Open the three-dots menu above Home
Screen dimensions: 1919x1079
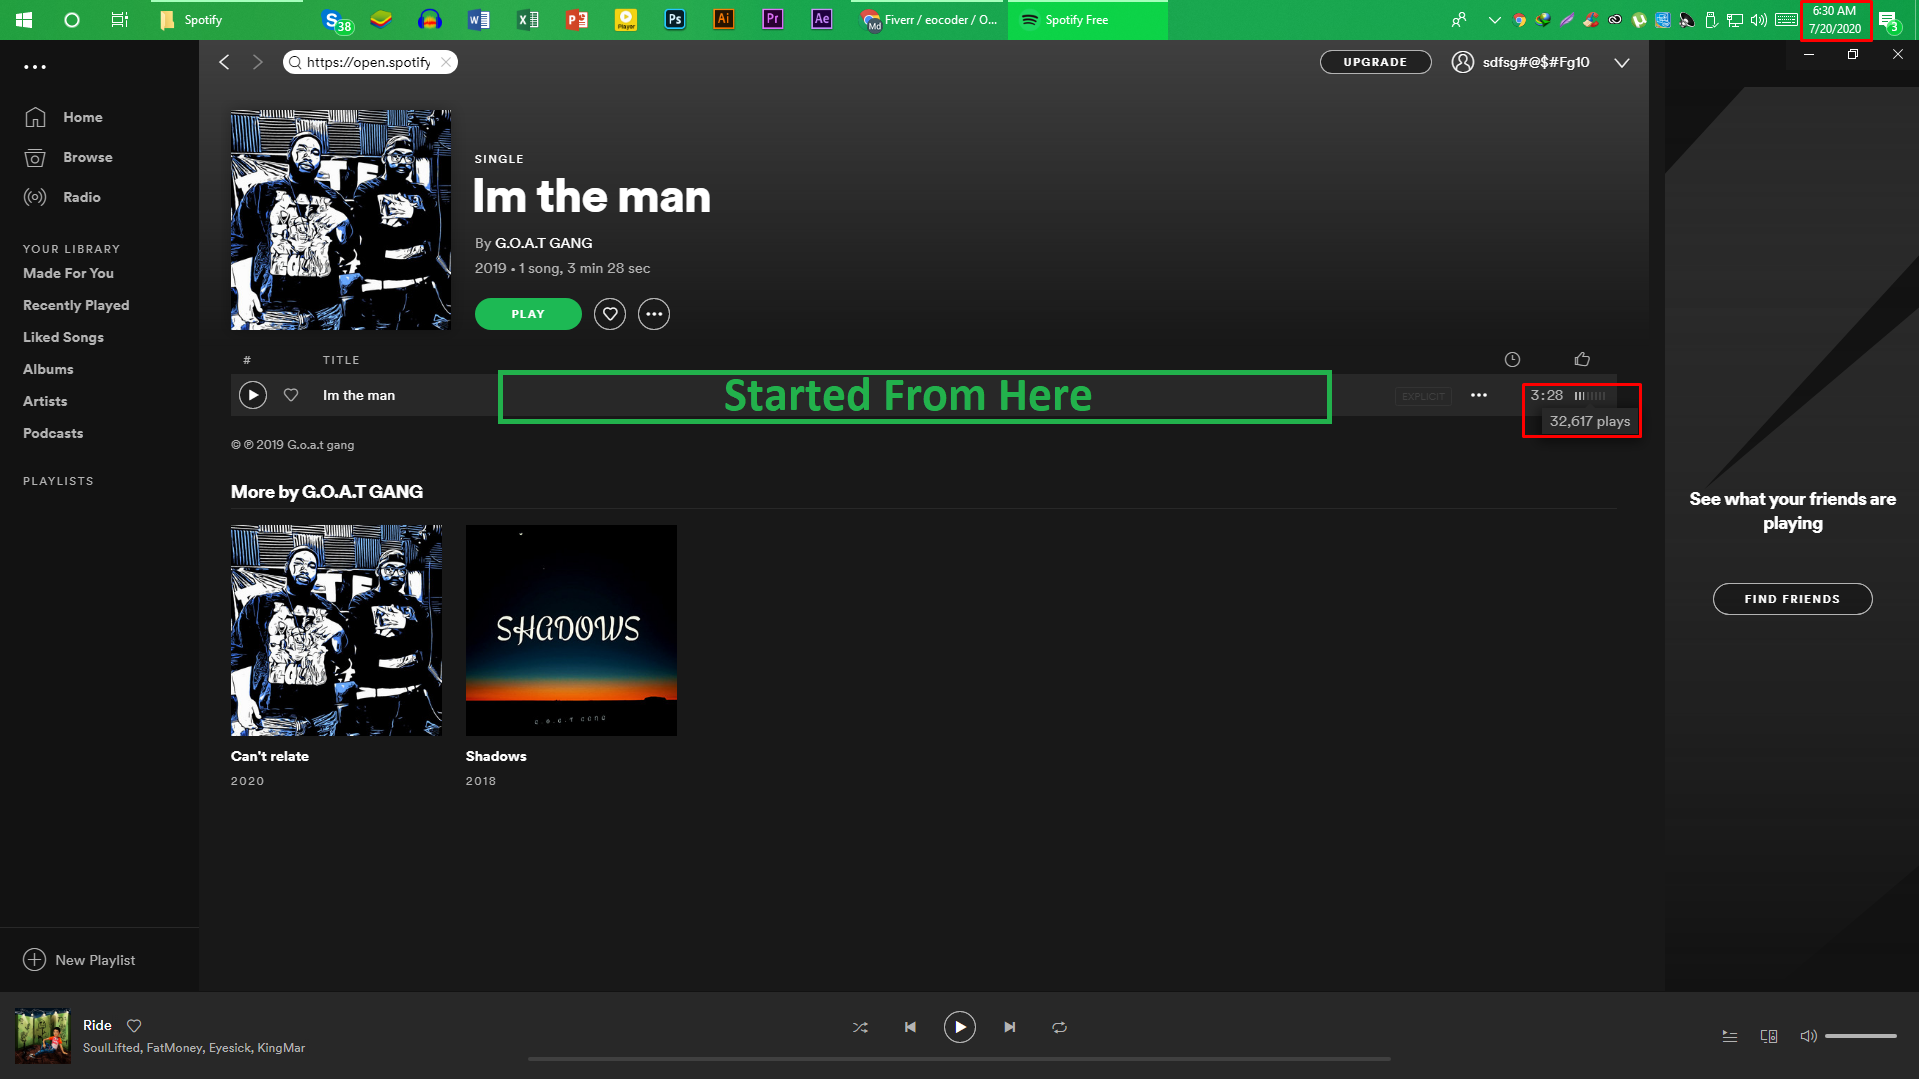click(35, 67)
